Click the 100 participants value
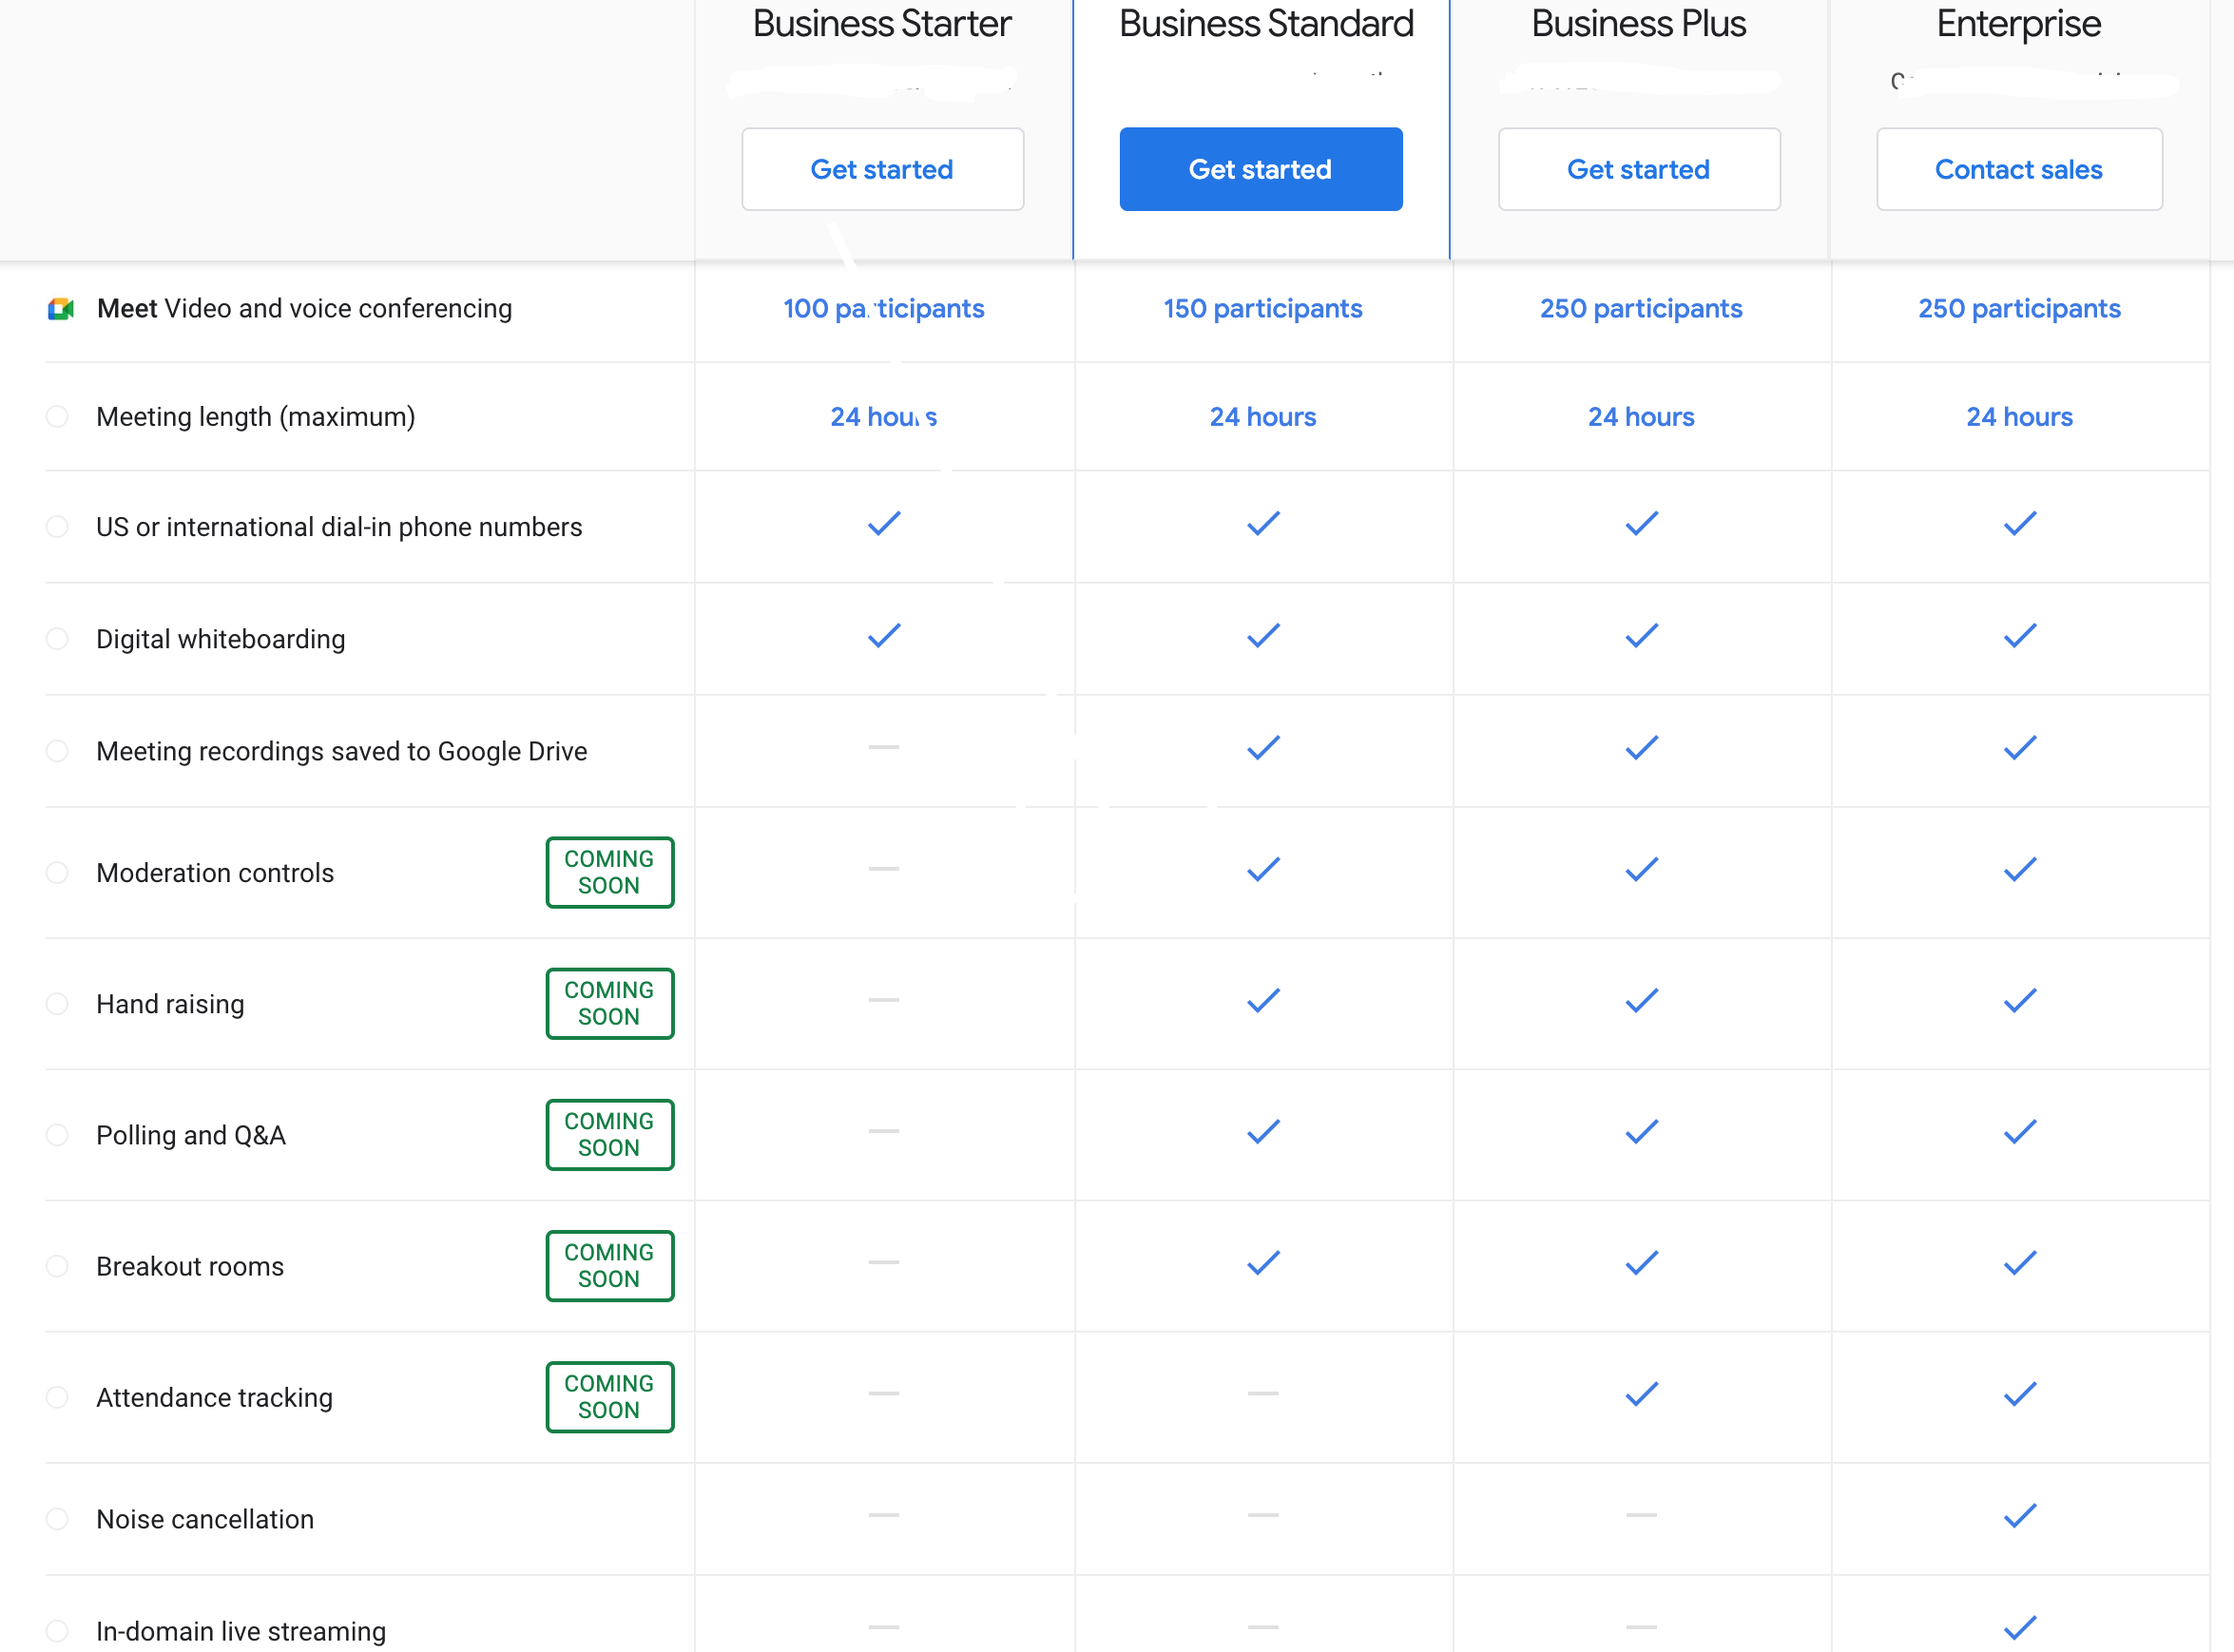 click(x=884, y=308)
